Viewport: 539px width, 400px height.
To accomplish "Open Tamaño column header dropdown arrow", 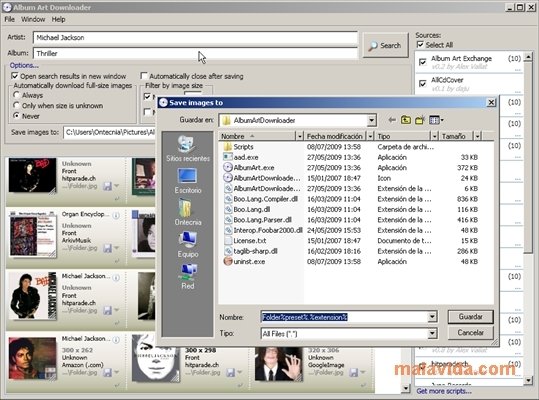I will 477,136.
